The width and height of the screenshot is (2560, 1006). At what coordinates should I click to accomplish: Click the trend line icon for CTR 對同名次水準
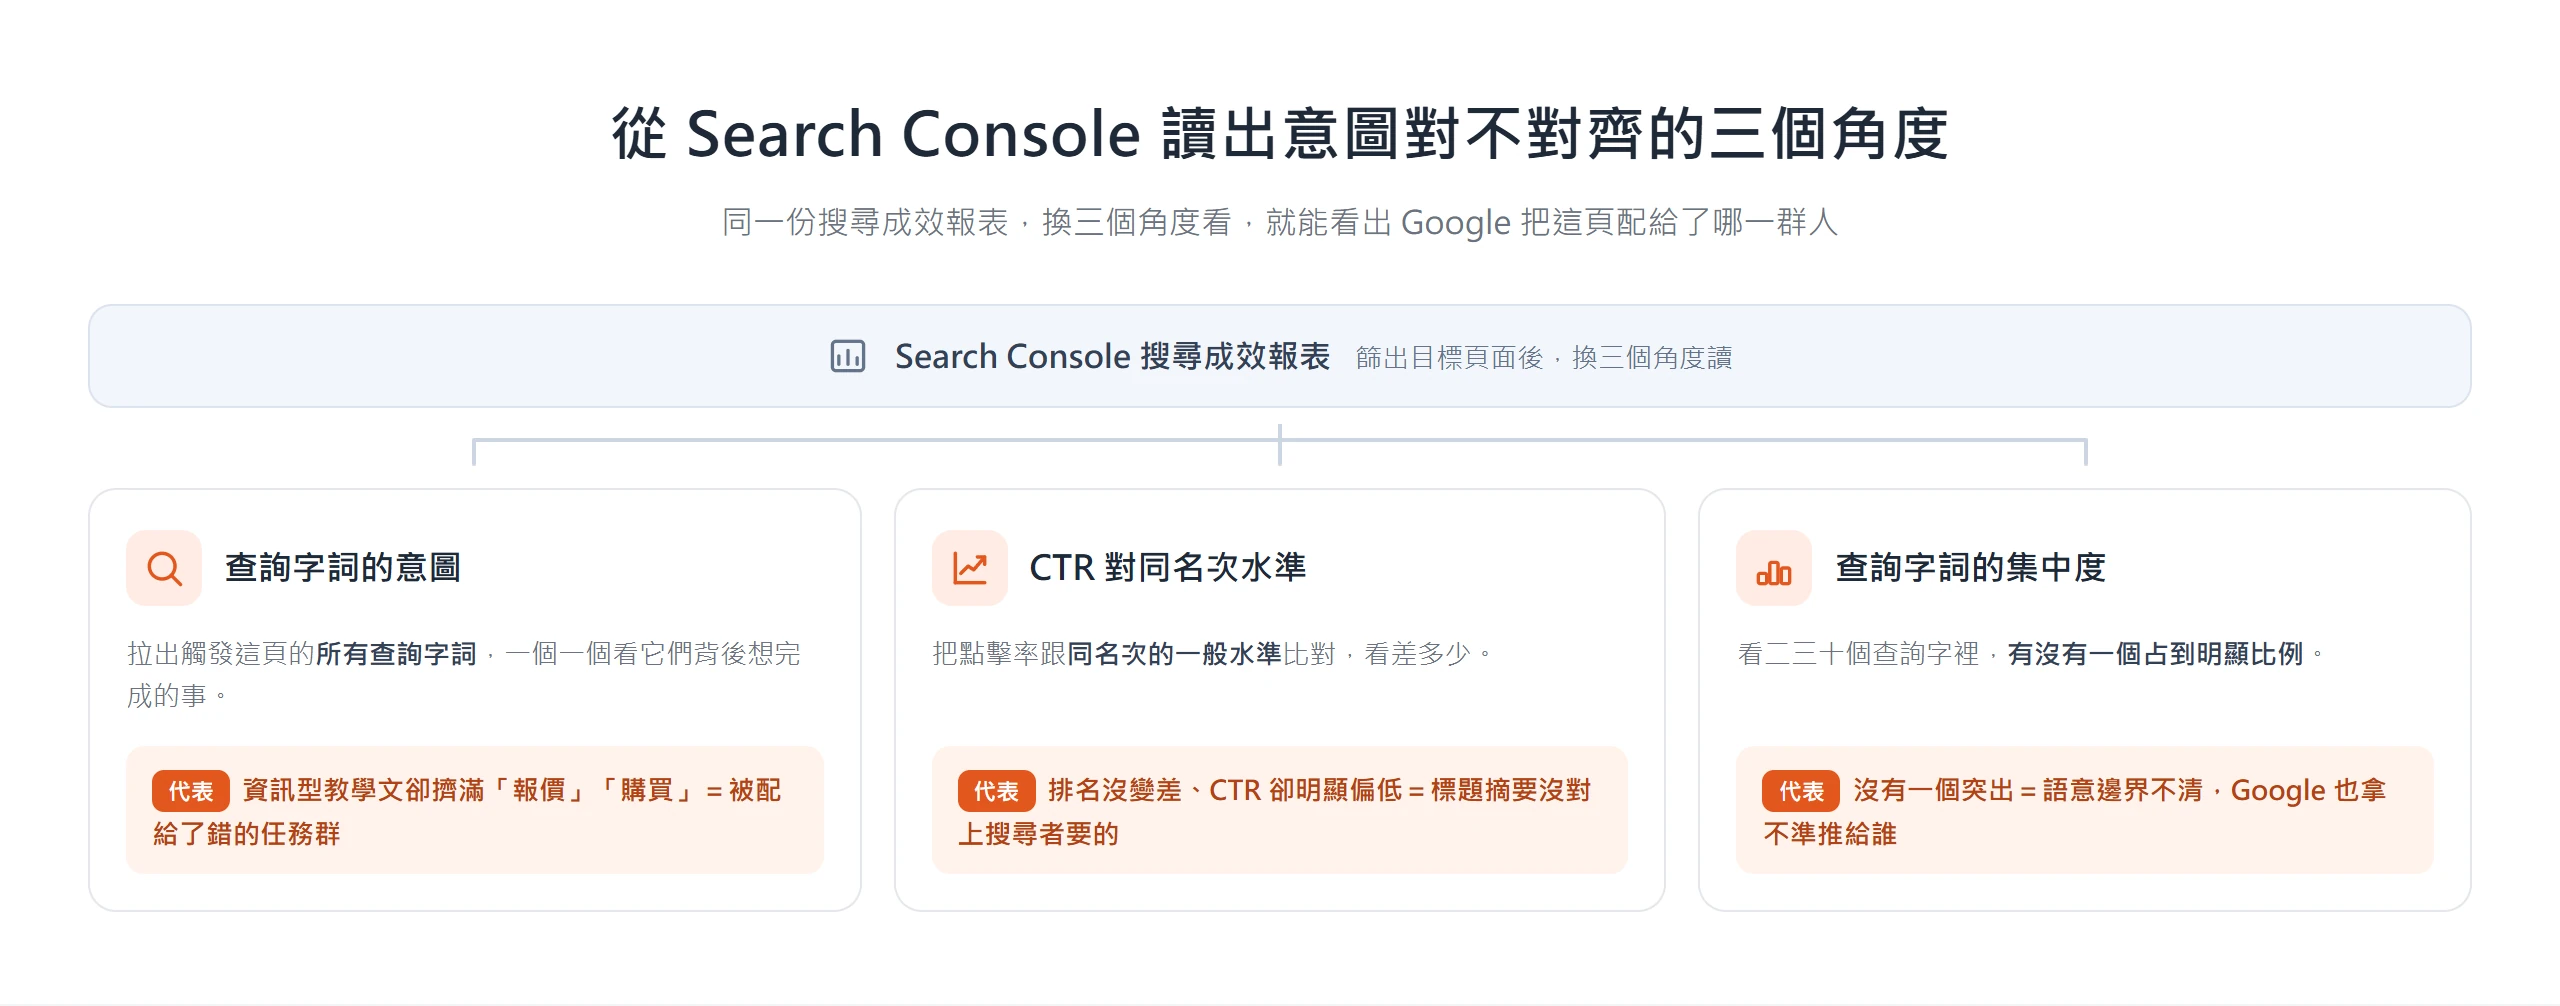coord(970,568)
